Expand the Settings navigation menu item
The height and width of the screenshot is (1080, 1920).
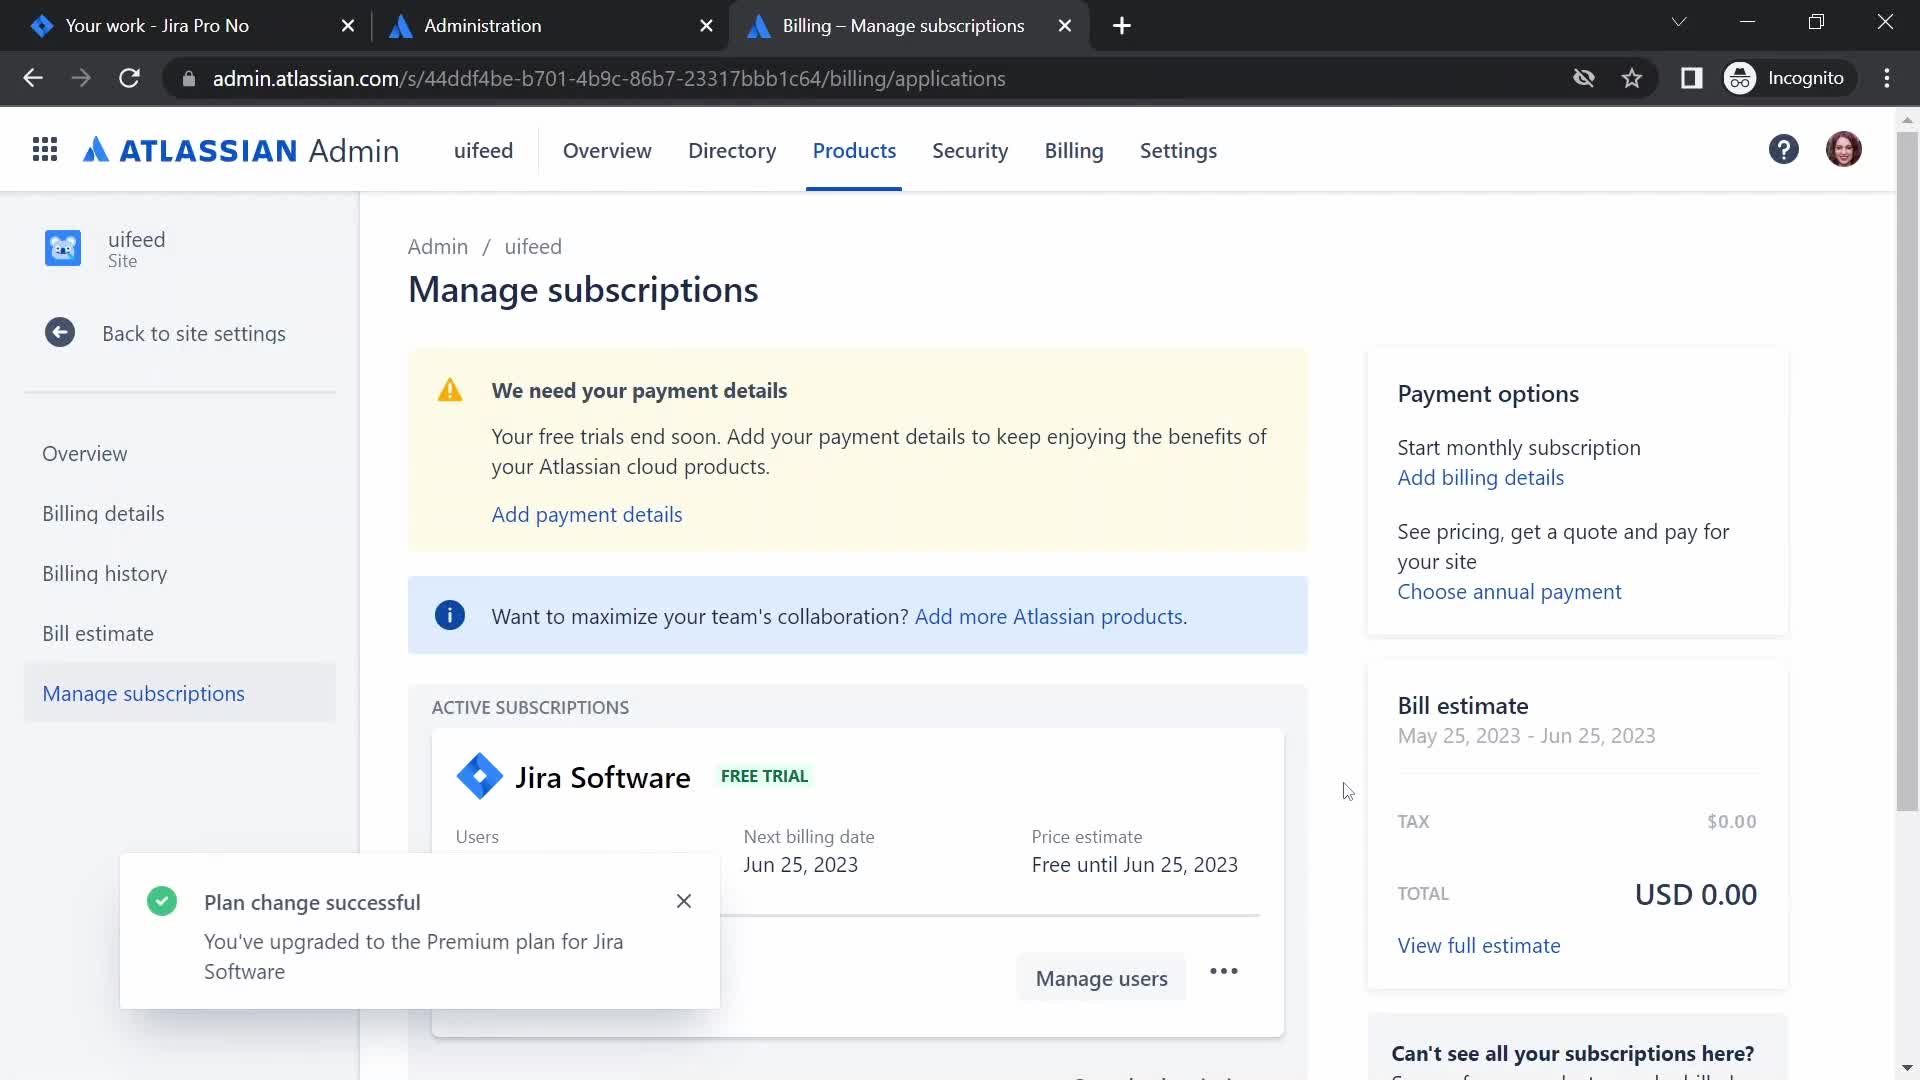point(1179,149)
